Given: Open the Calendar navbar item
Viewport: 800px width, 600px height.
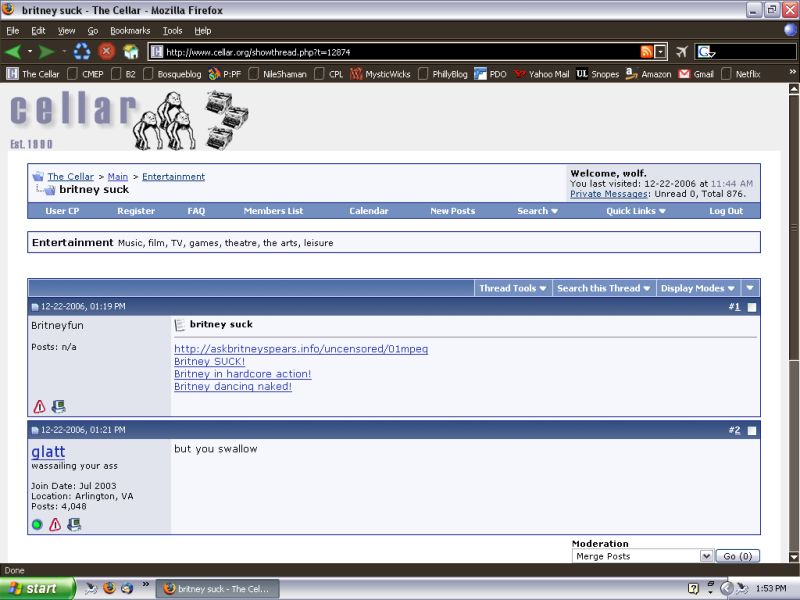Looking at the screenshot, I should 368,211.
